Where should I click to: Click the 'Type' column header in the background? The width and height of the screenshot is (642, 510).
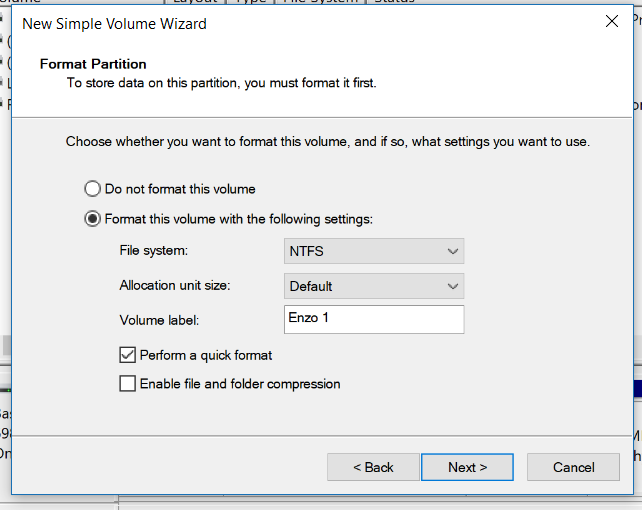(250, 2)
